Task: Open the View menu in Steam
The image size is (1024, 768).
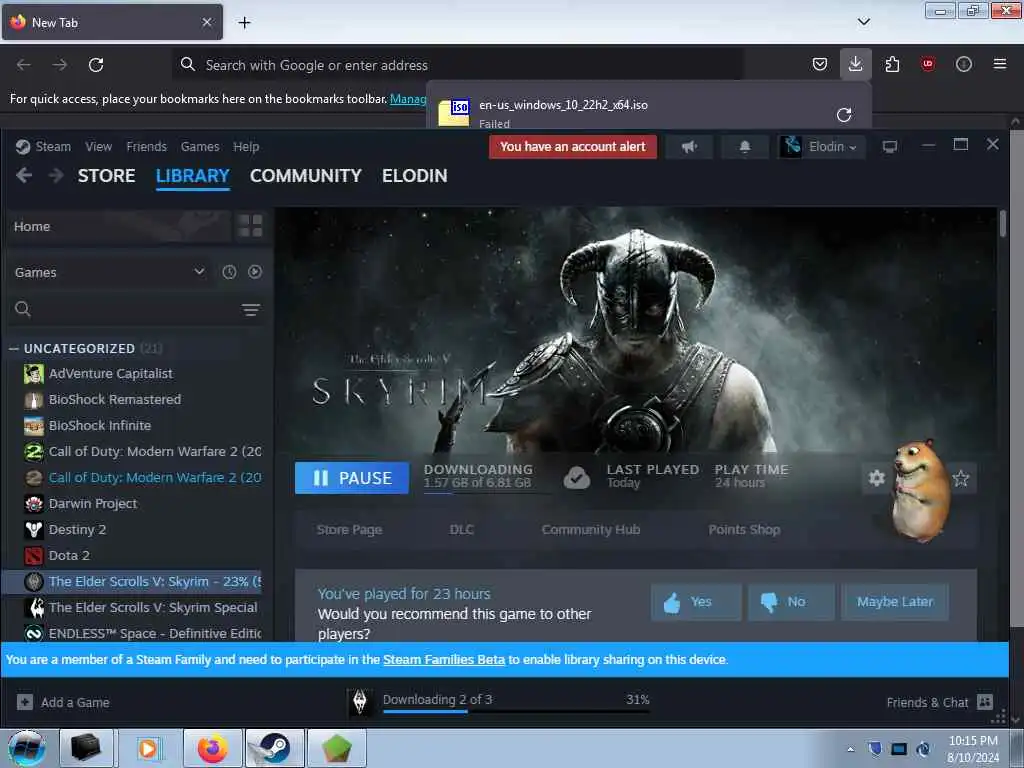Action: 99,146
